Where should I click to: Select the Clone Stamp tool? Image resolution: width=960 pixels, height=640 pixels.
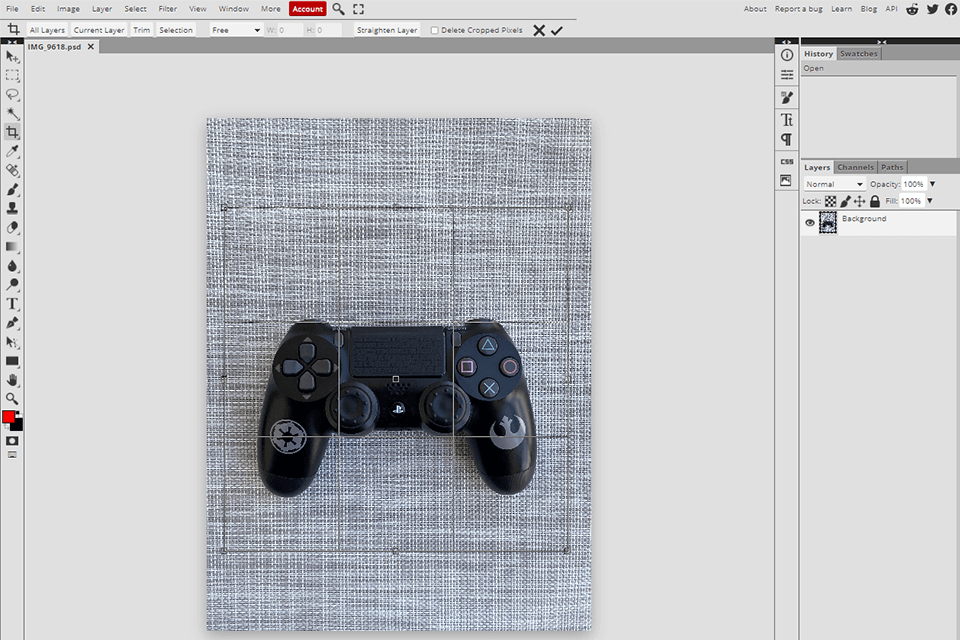[12, 208]
